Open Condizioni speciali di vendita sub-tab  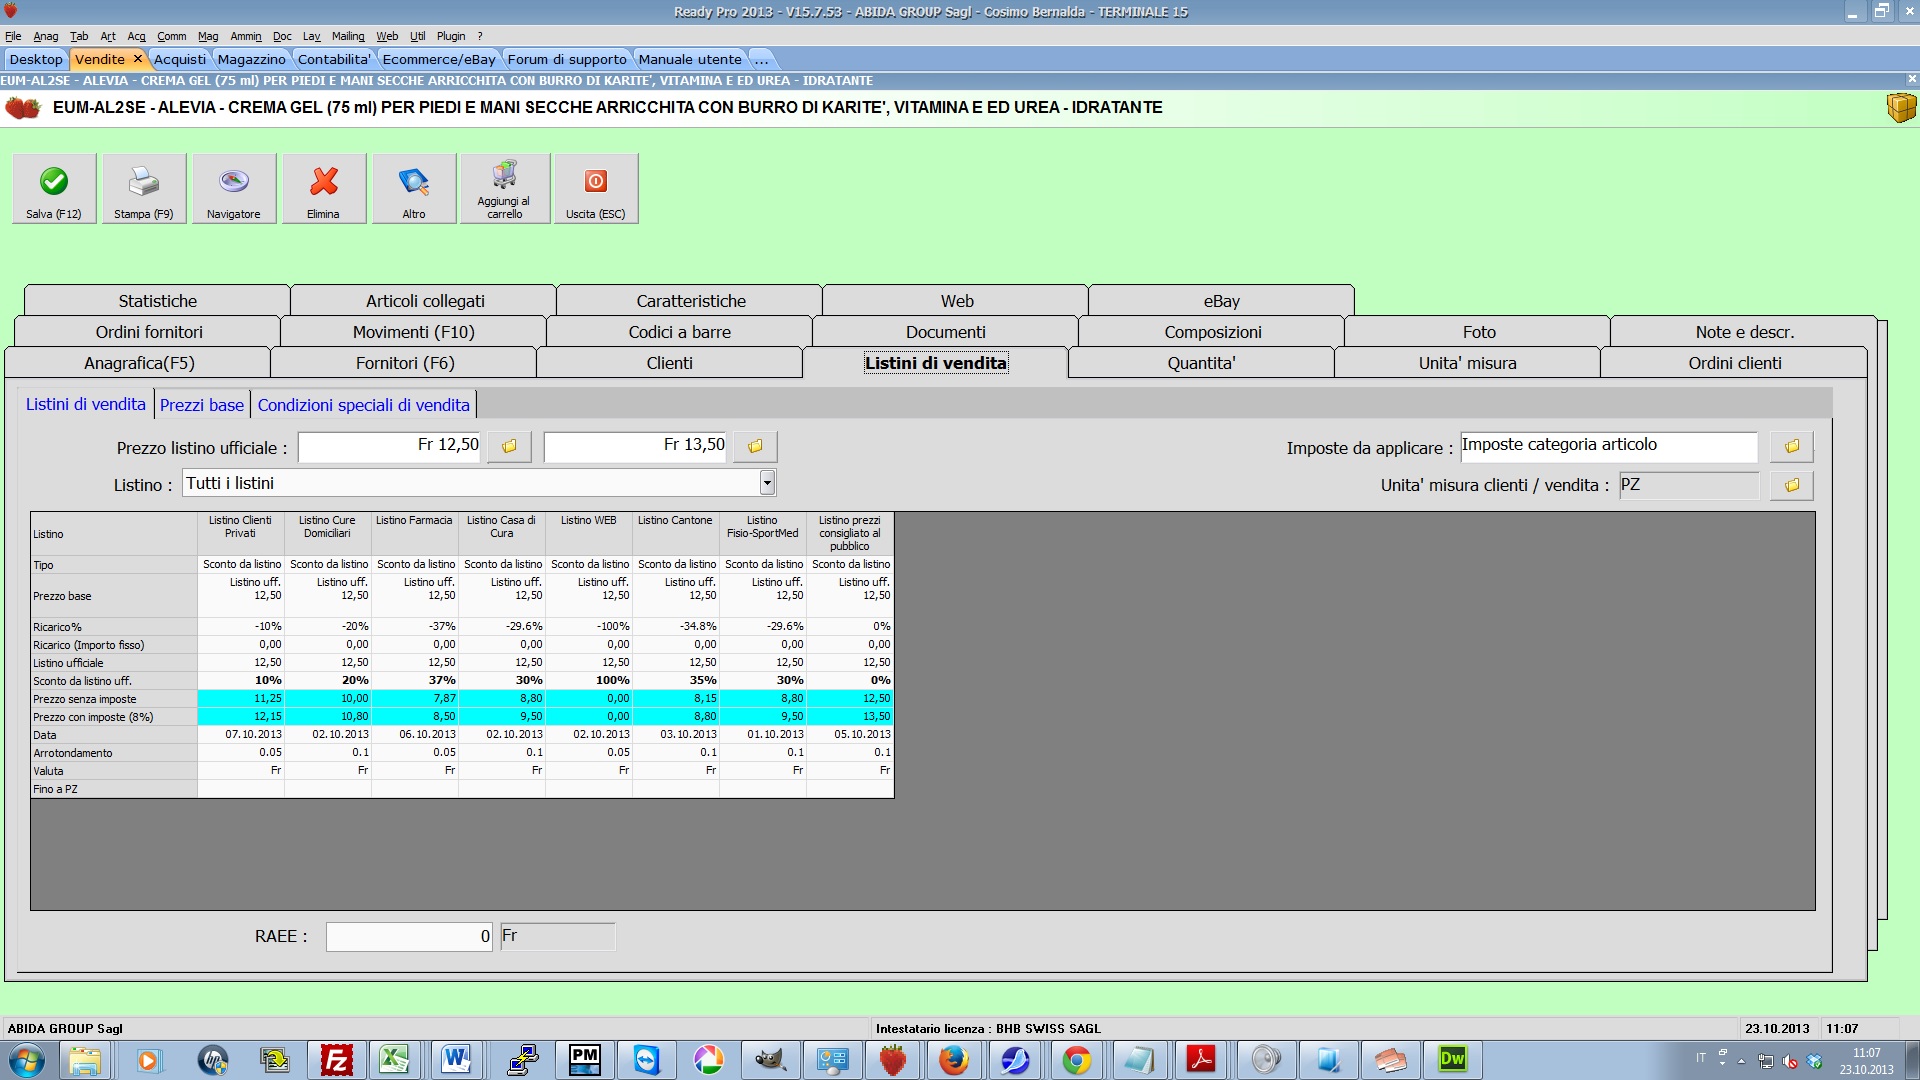pos(363,405)
